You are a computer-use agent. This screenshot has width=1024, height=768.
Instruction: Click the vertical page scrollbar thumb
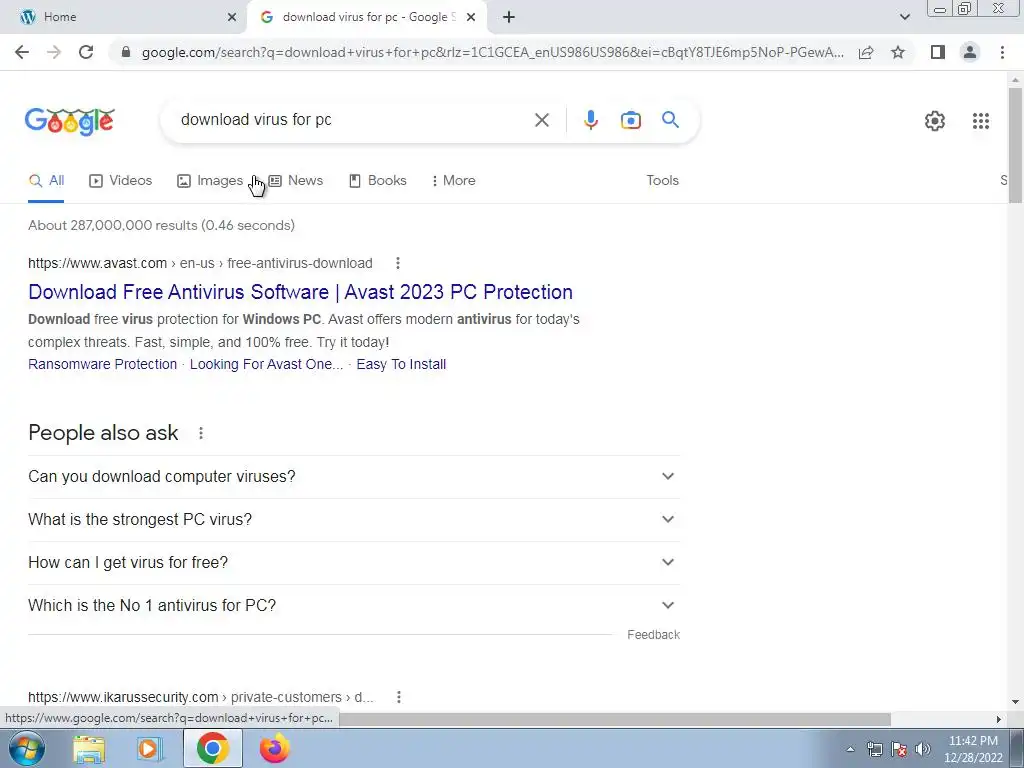(1015, 145)
